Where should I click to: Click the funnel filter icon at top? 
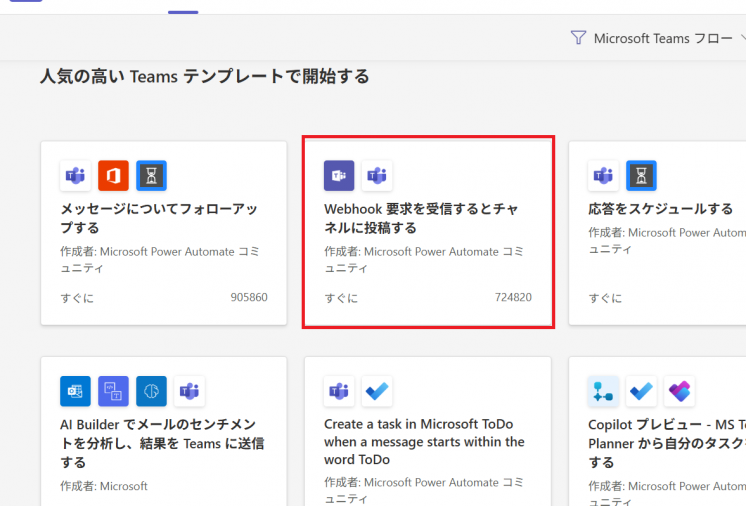[578, 38]
